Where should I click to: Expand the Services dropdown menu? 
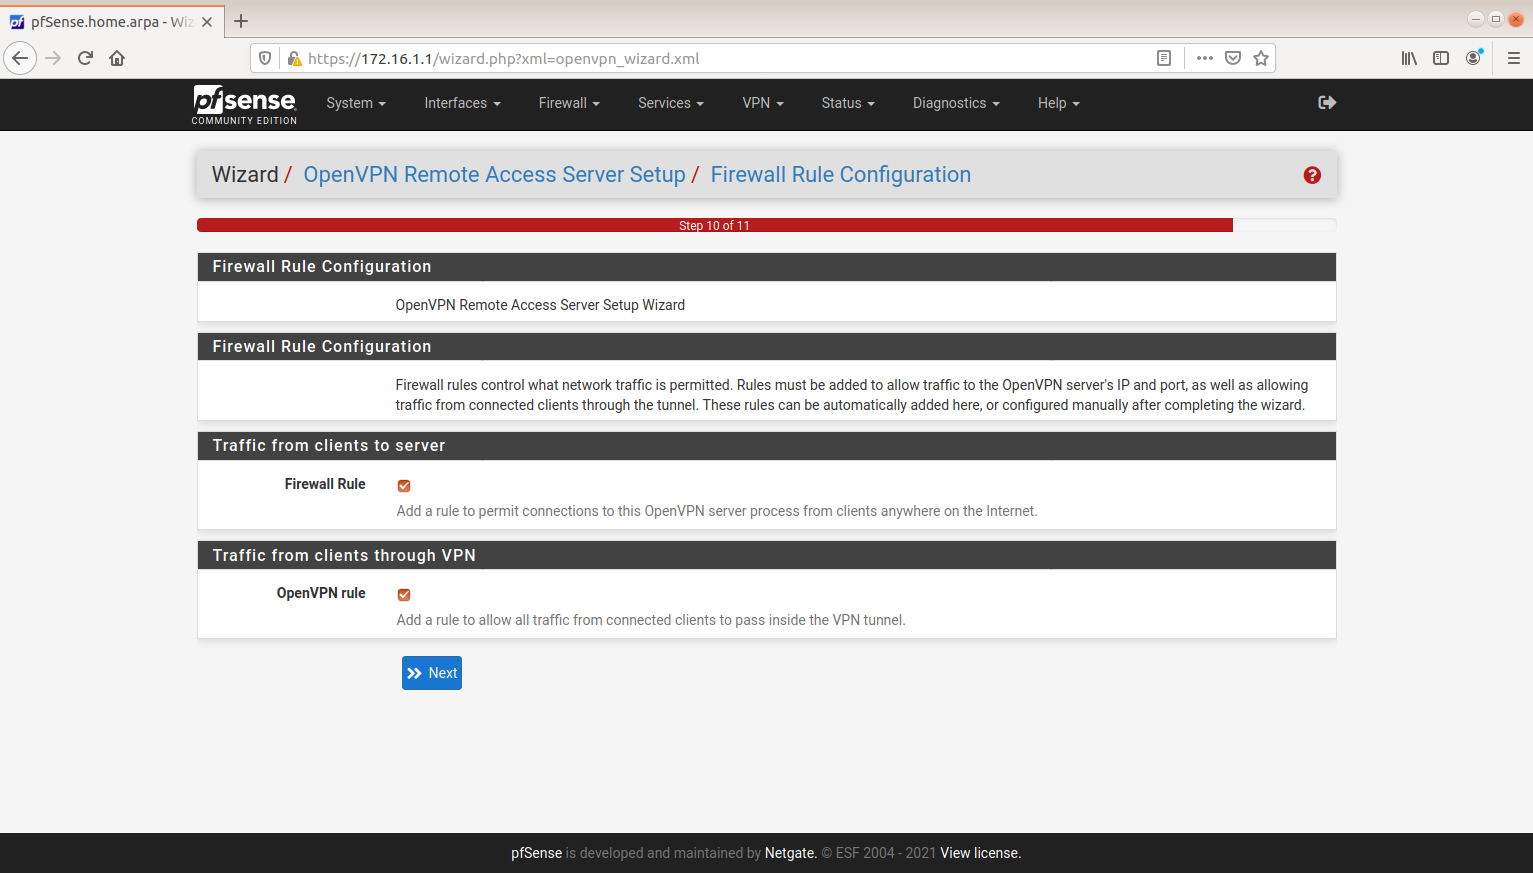[x=671, y=103]
